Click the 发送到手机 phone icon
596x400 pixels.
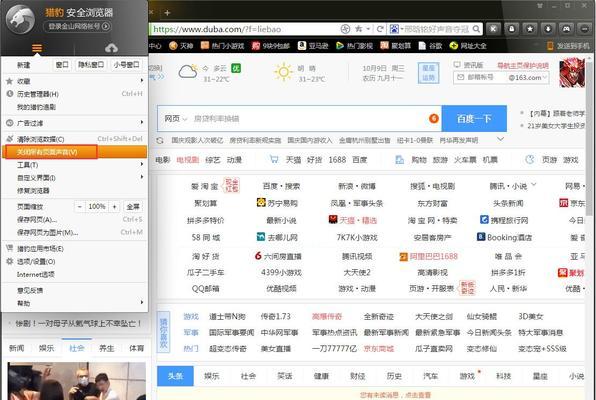tap(550, 46)
